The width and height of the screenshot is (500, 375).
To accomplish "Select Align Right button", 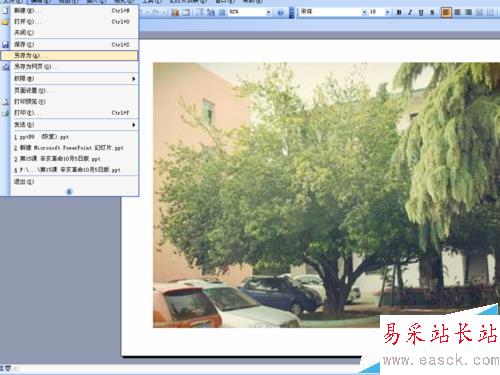I will pos(468,12).
